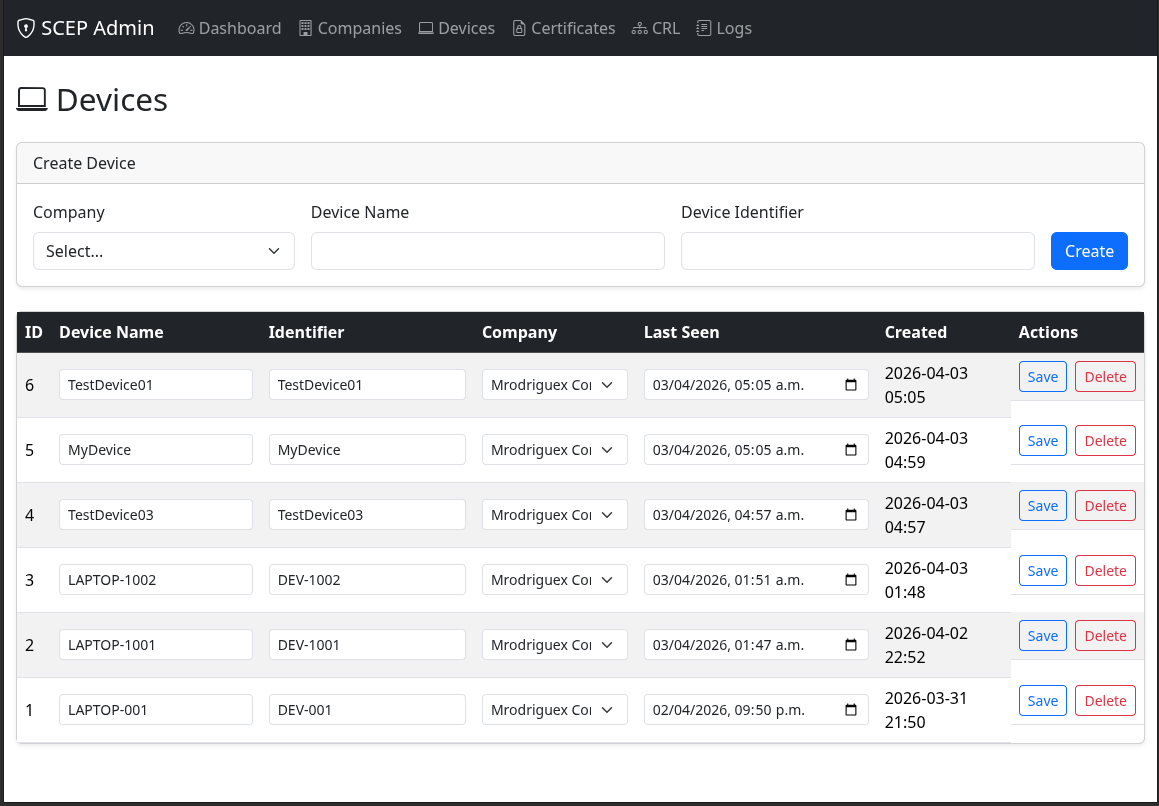Open the calendar picker for TestDevice01 last seen

pyautogui.click(x=851, y=385)
